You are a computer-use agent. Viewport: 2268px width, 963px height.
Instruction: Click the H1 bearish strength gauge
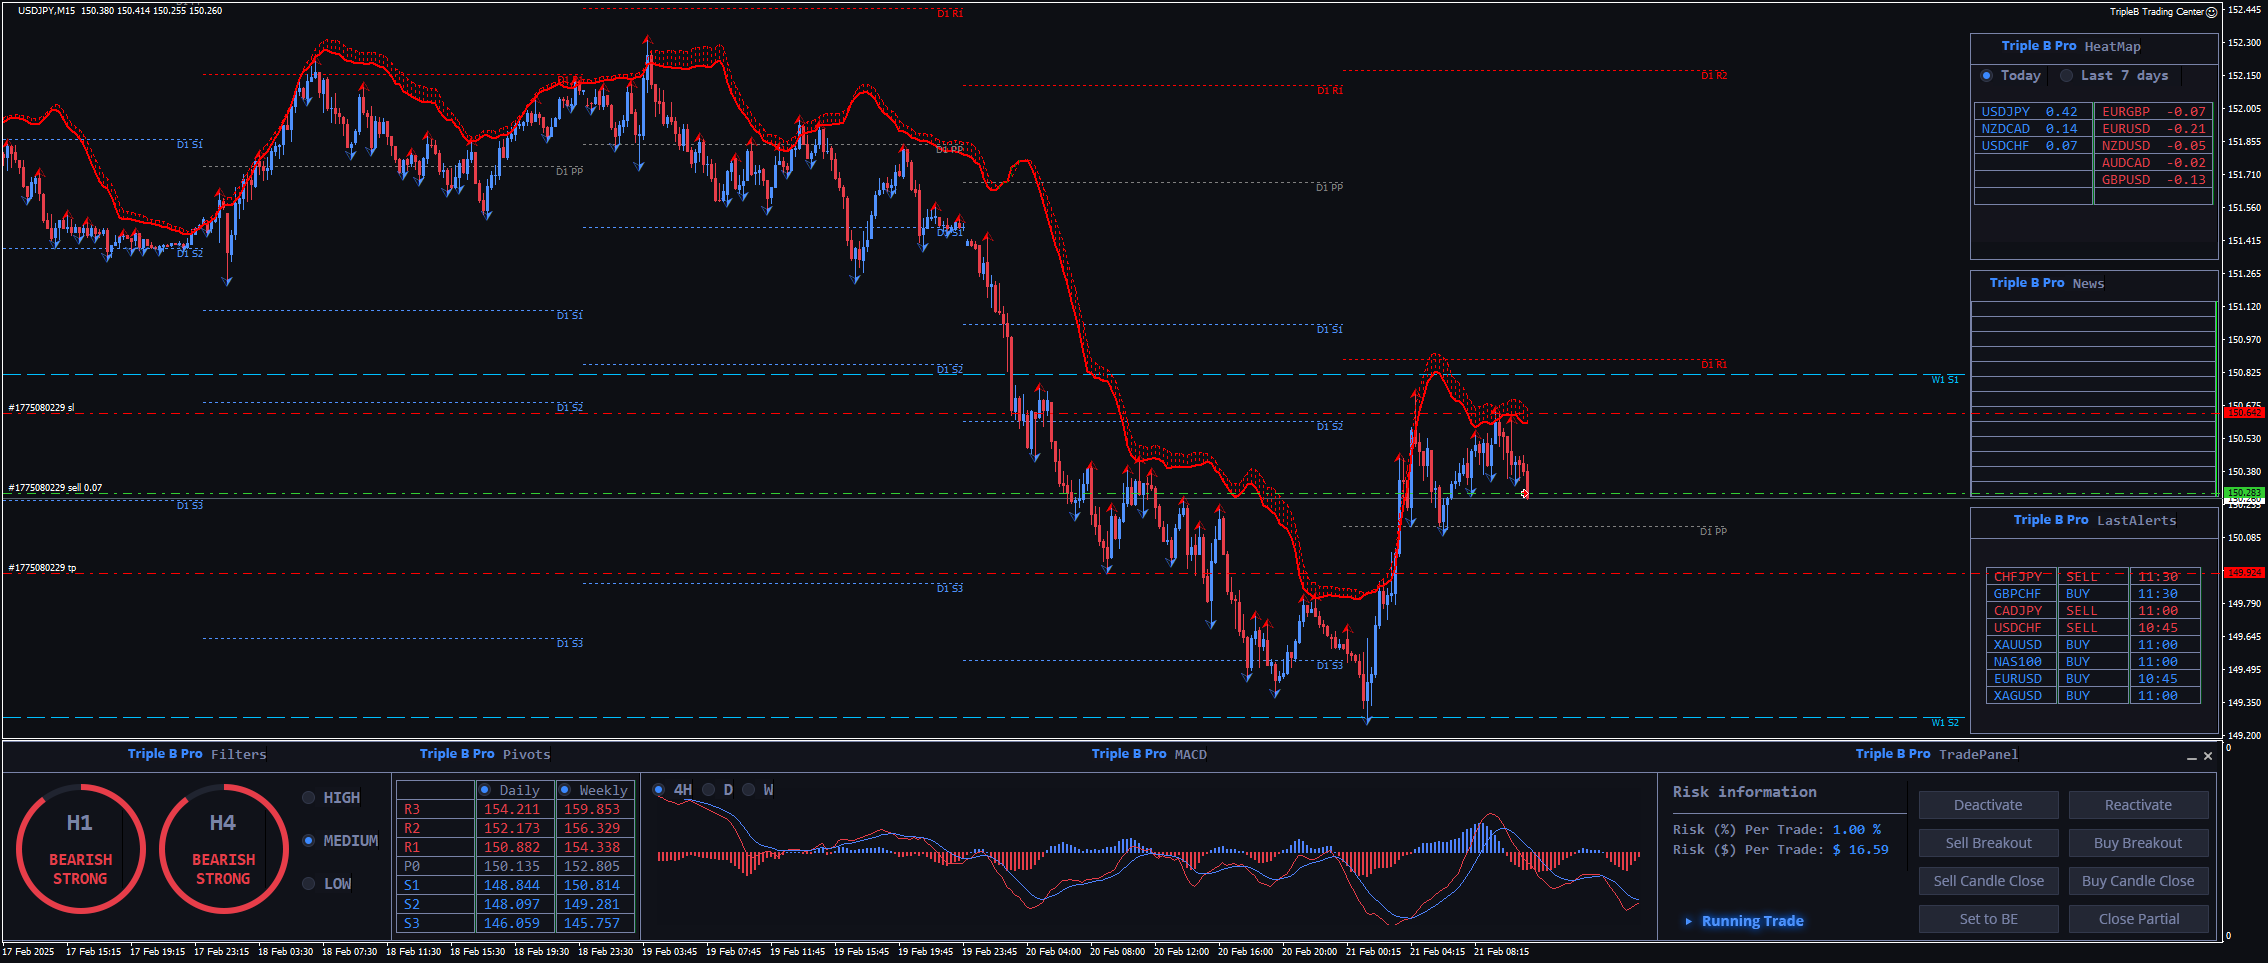coord(80,849)
